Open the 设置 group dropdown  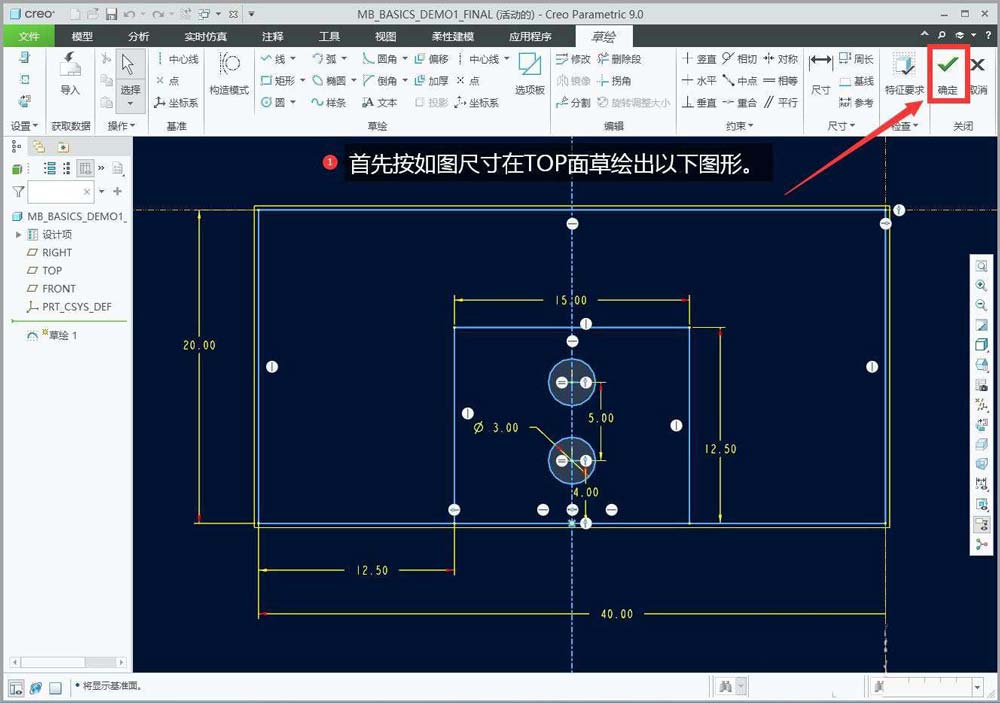coord(24,126)
